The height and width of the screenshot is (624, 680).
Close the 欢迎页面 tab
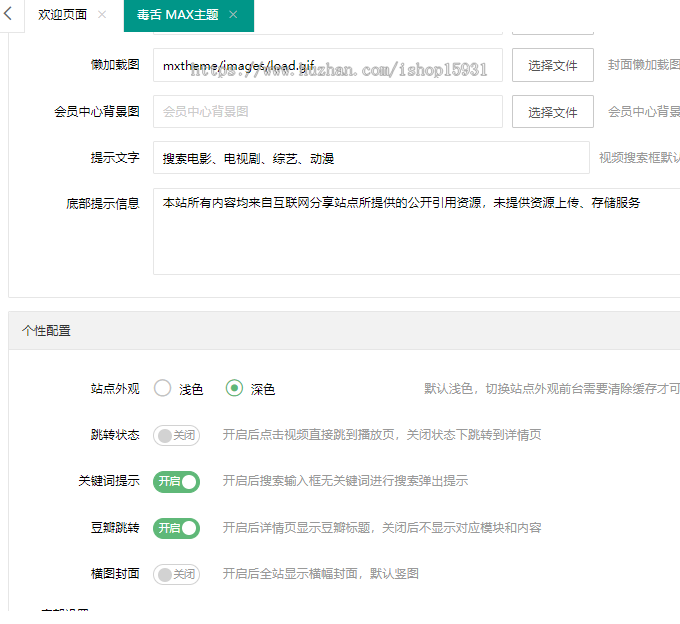pos(102,15)
